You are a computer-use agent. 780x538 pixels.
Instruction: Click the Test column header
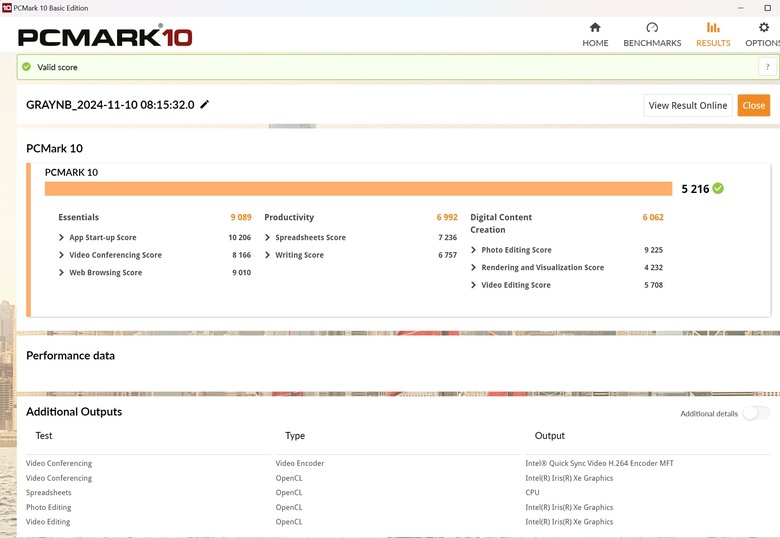point(44,436)
